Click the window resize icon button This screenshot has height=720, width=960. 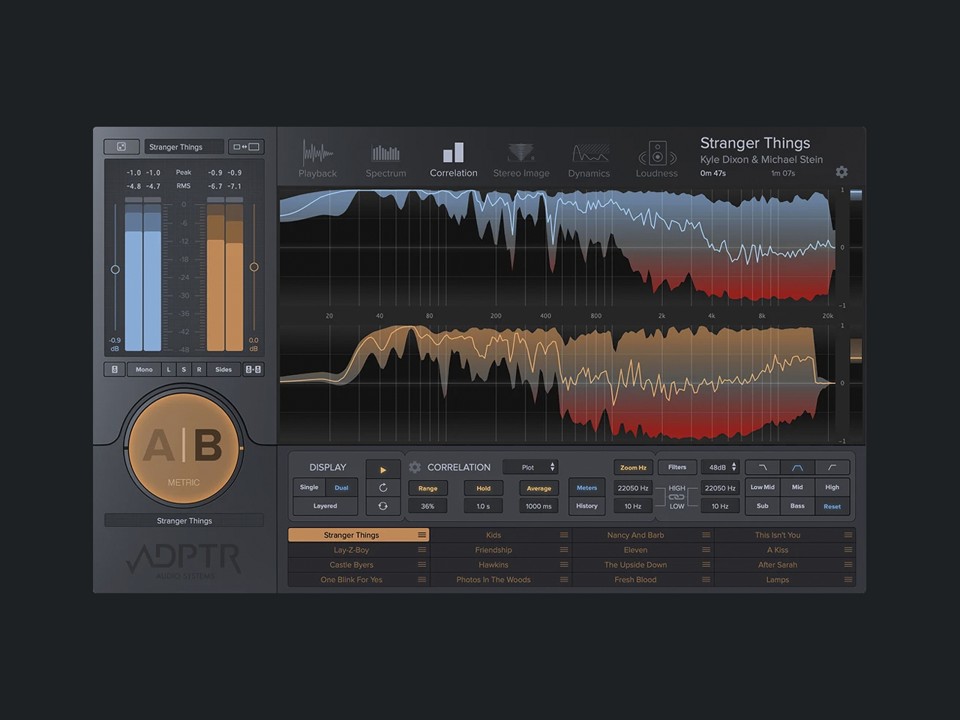tap(246, 147)
